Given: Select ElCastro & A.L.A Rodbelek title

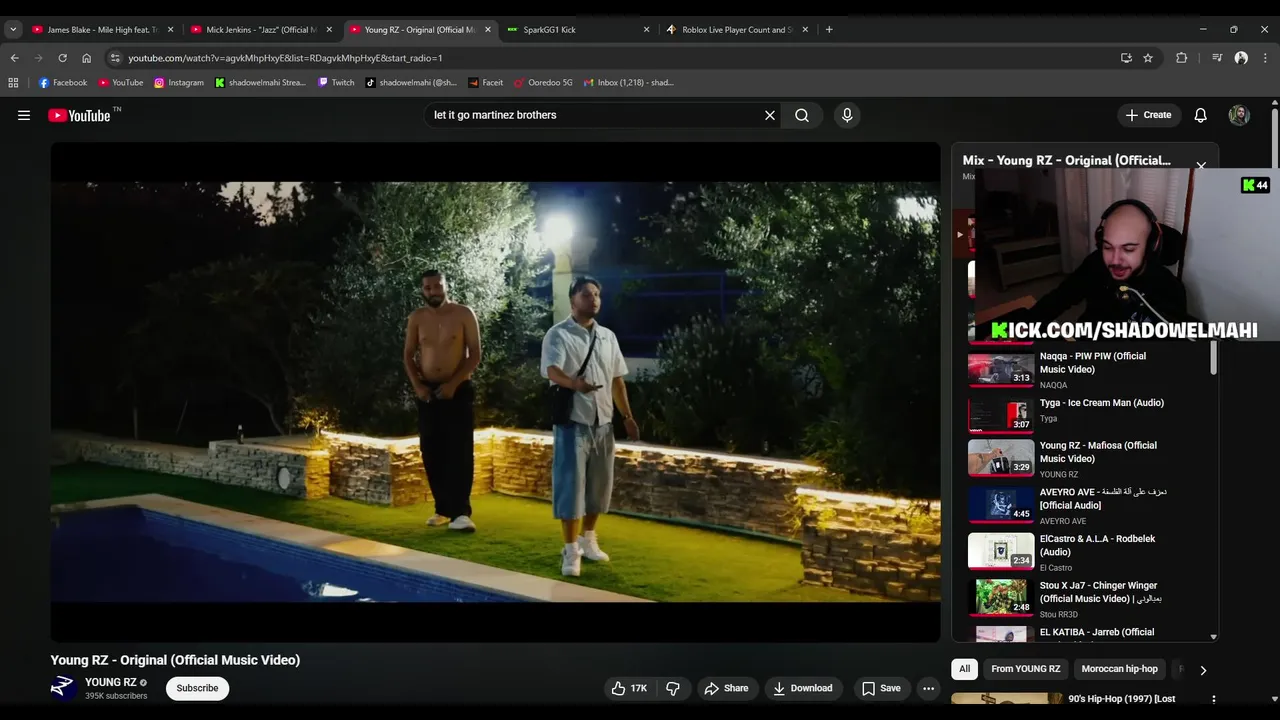Looking at the screenshot, I should (x=1097, y=545).
